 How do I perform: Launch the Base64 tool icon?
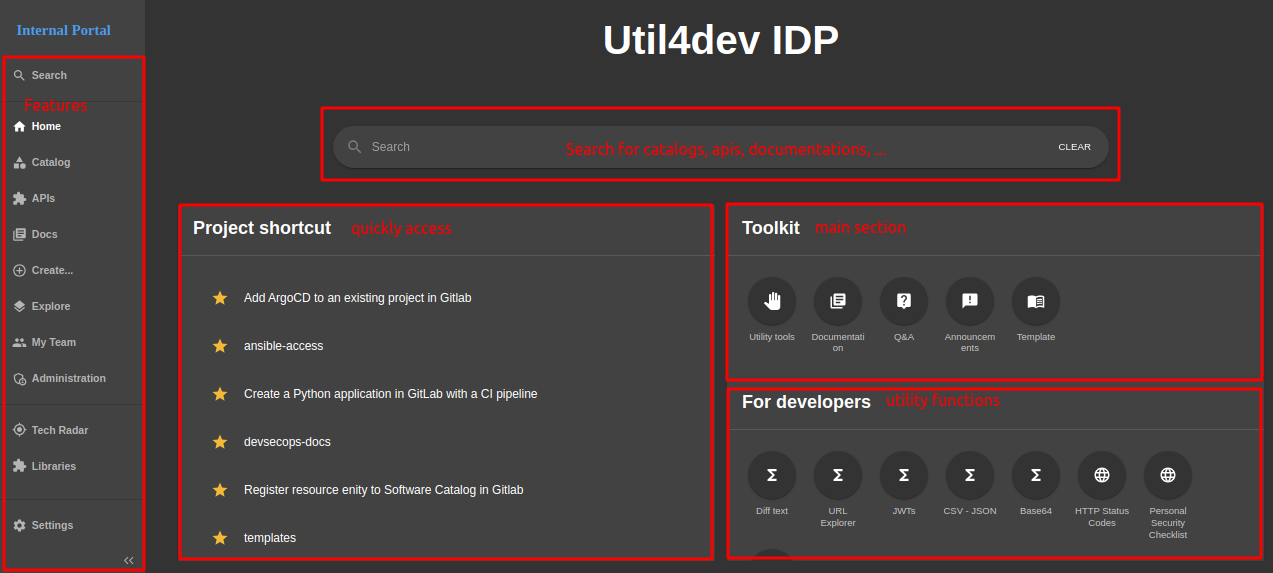pos(1036,475)
